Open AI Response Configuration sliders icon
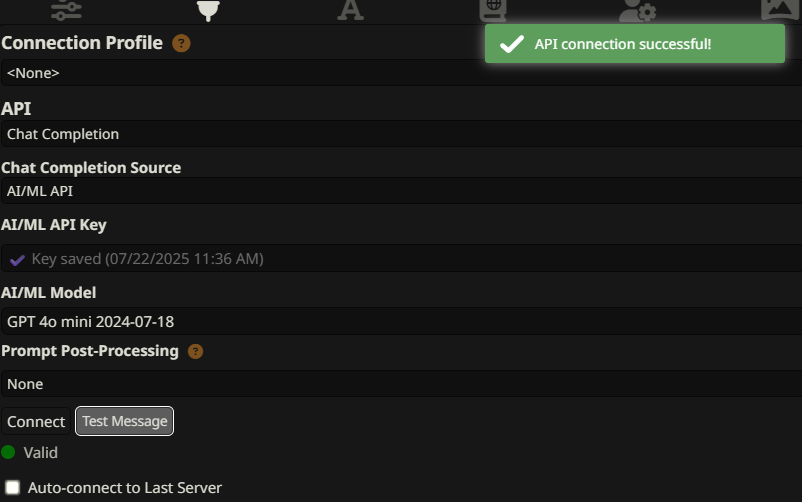This screenshot has height=502, width=802. pyautogui.click(x=66, y=10)
